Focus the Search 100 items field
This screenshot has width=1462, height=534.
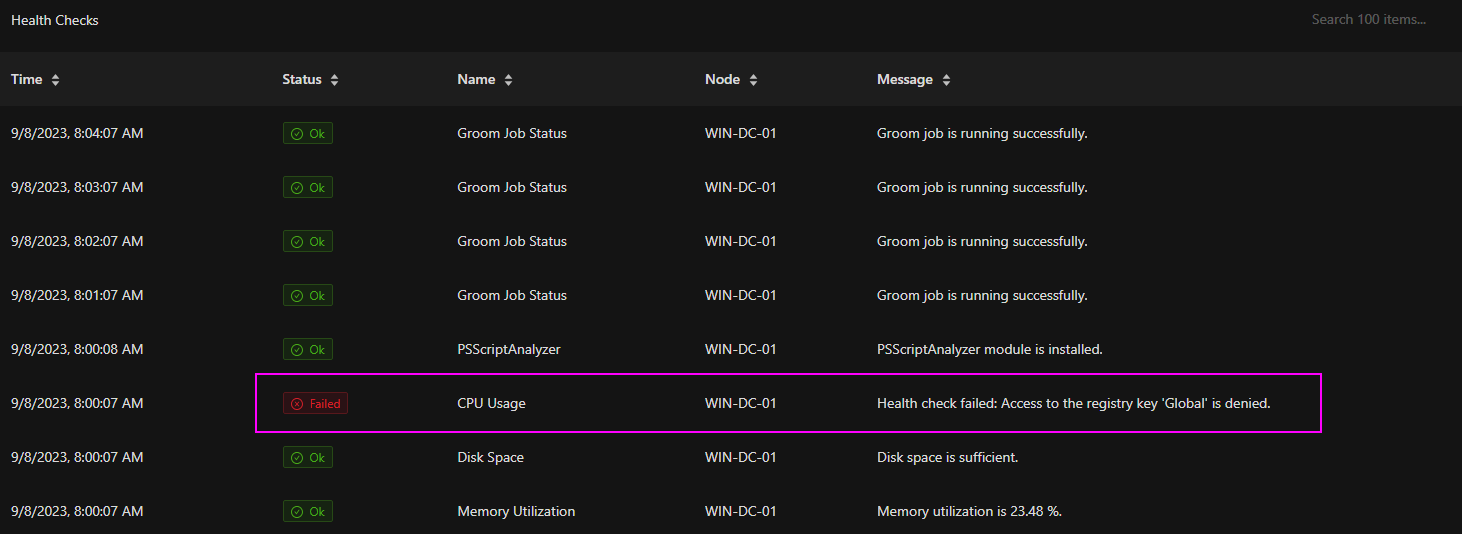(1368, 20)
